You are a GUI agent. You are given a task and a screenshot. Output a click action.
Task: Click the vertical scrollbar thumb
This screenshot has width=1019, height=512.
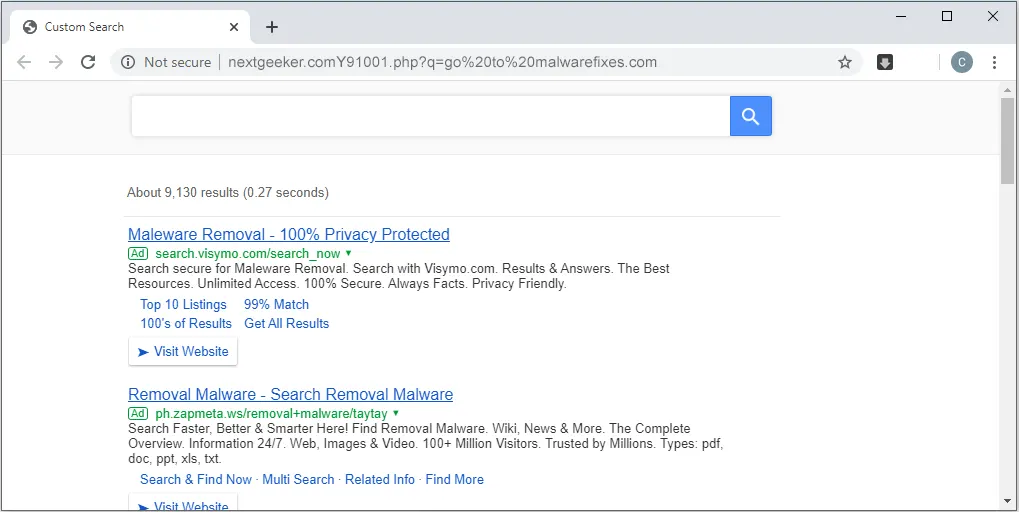pyautogui.click(x=1007, y=141)
